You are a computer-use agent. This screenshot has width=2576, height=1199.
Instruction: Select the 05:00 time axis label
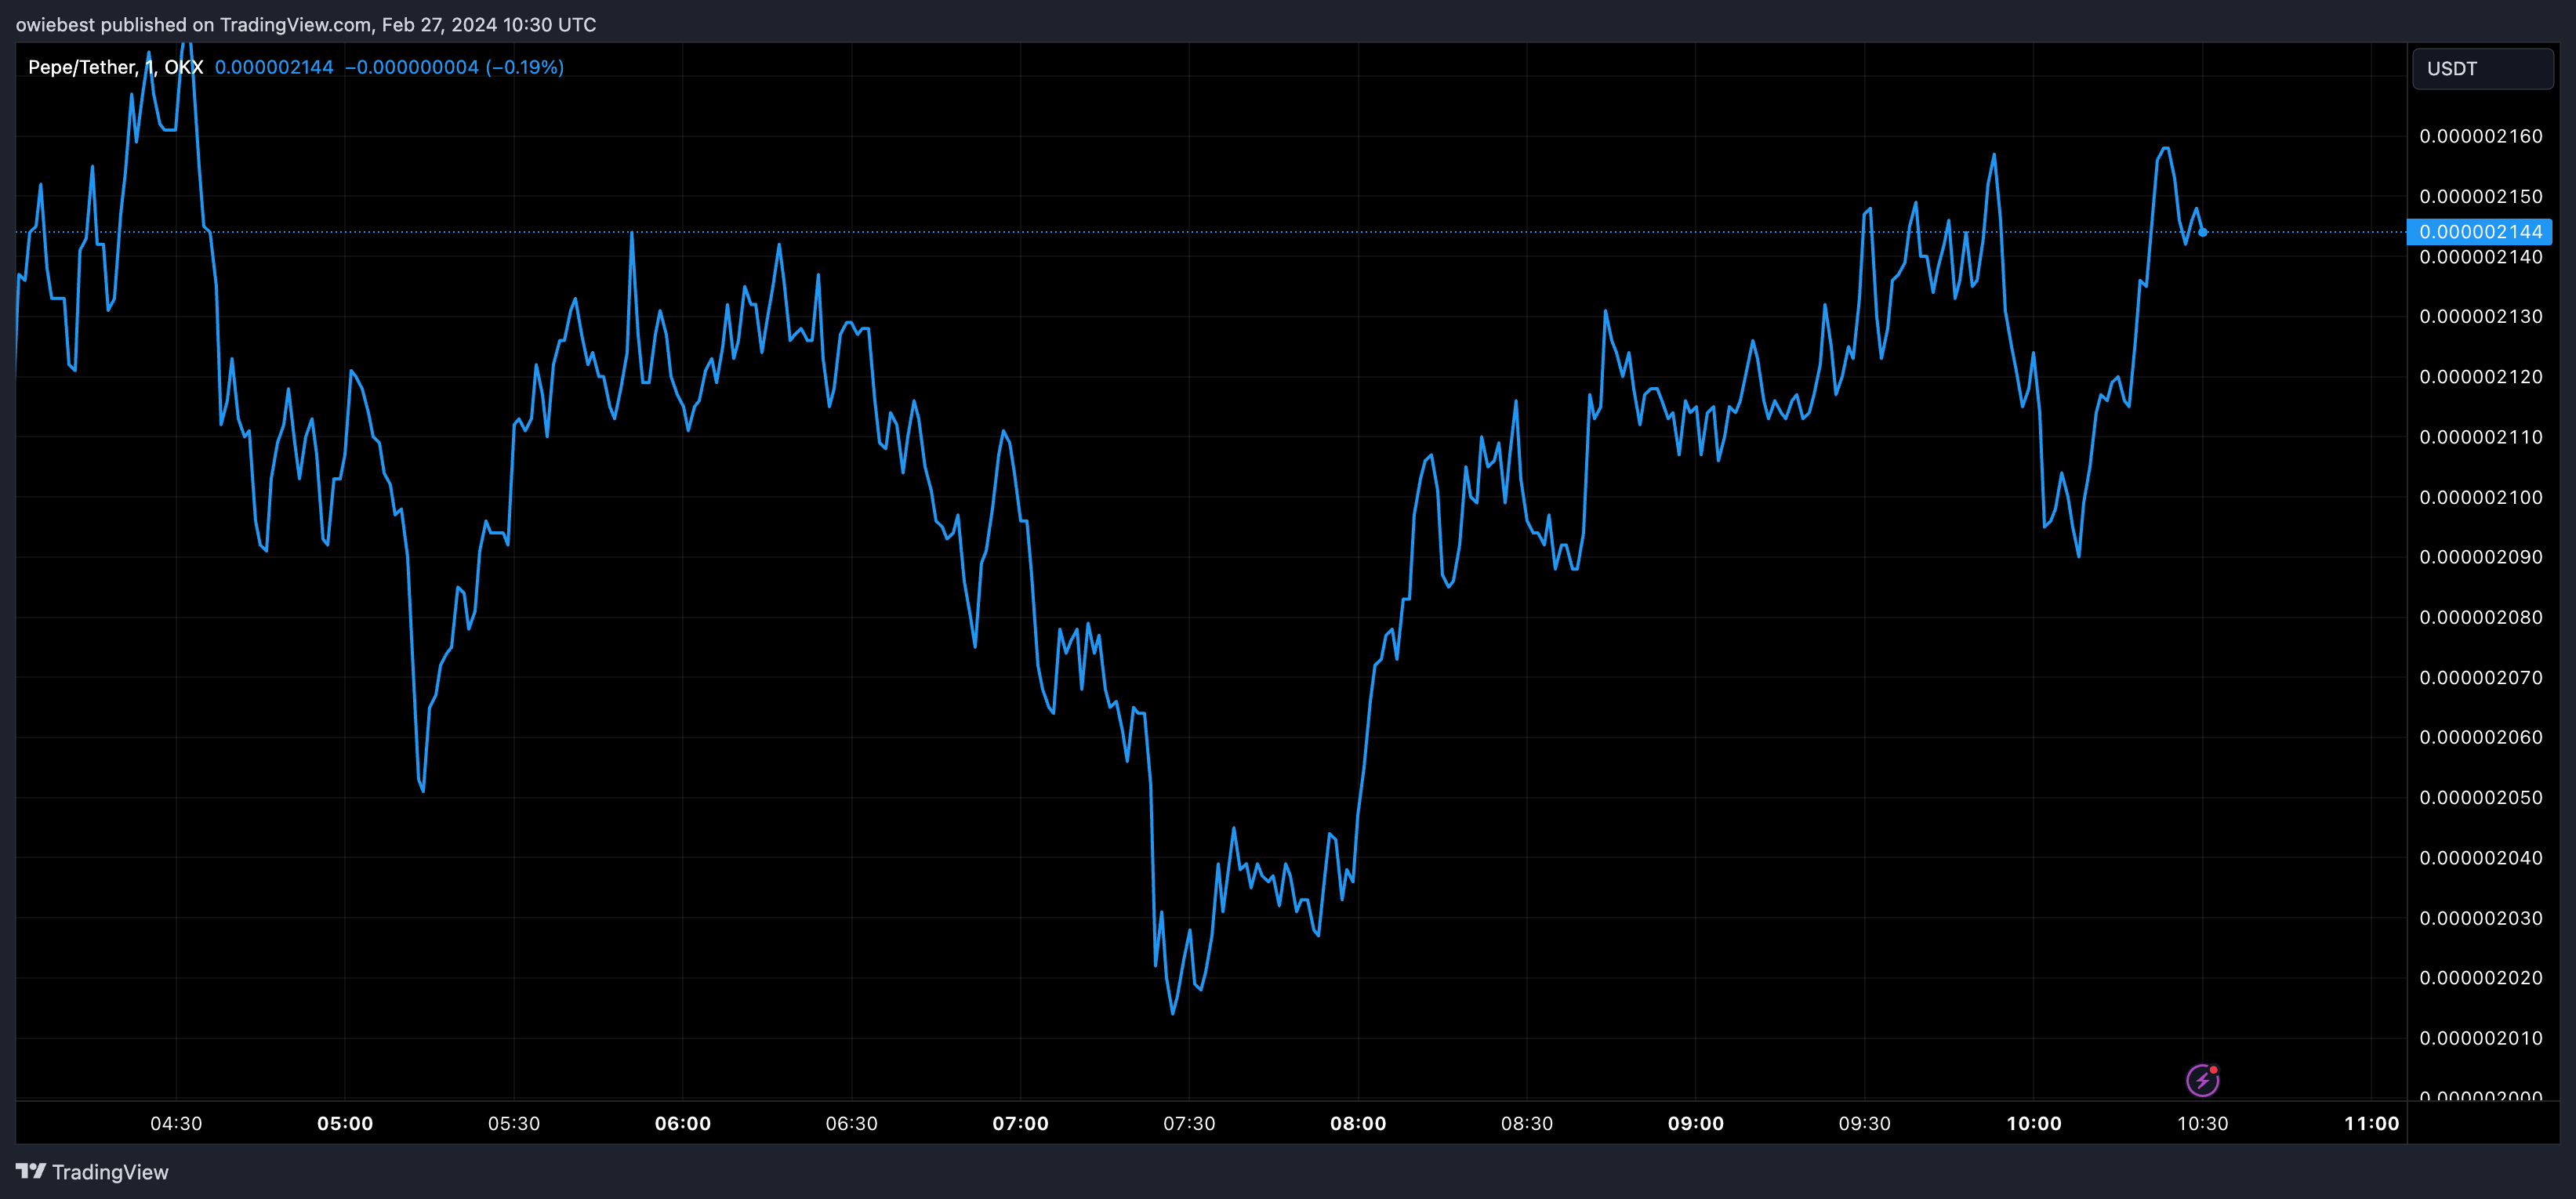click(345, 1123)
